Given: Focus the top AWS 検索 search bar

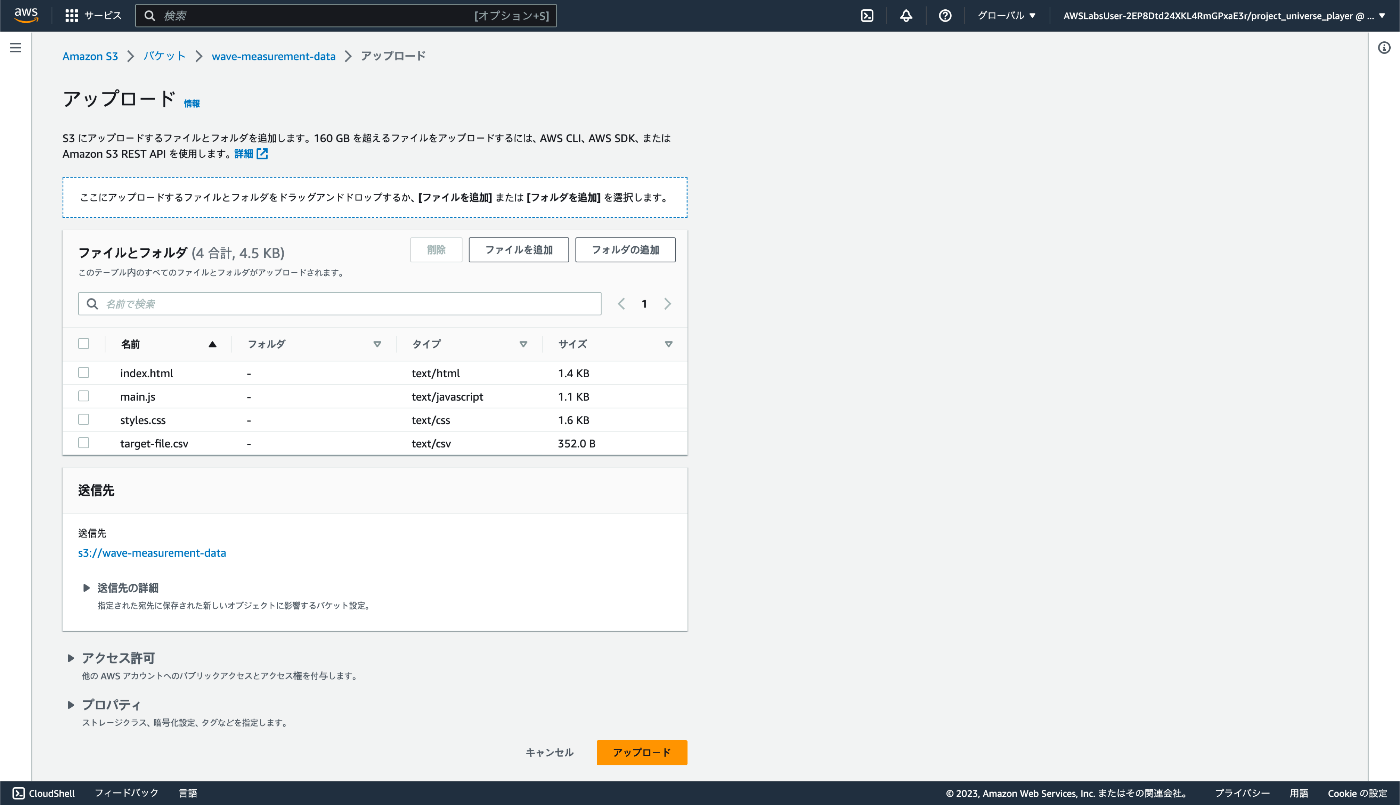Looking at the screenshot, I should 346,16.
